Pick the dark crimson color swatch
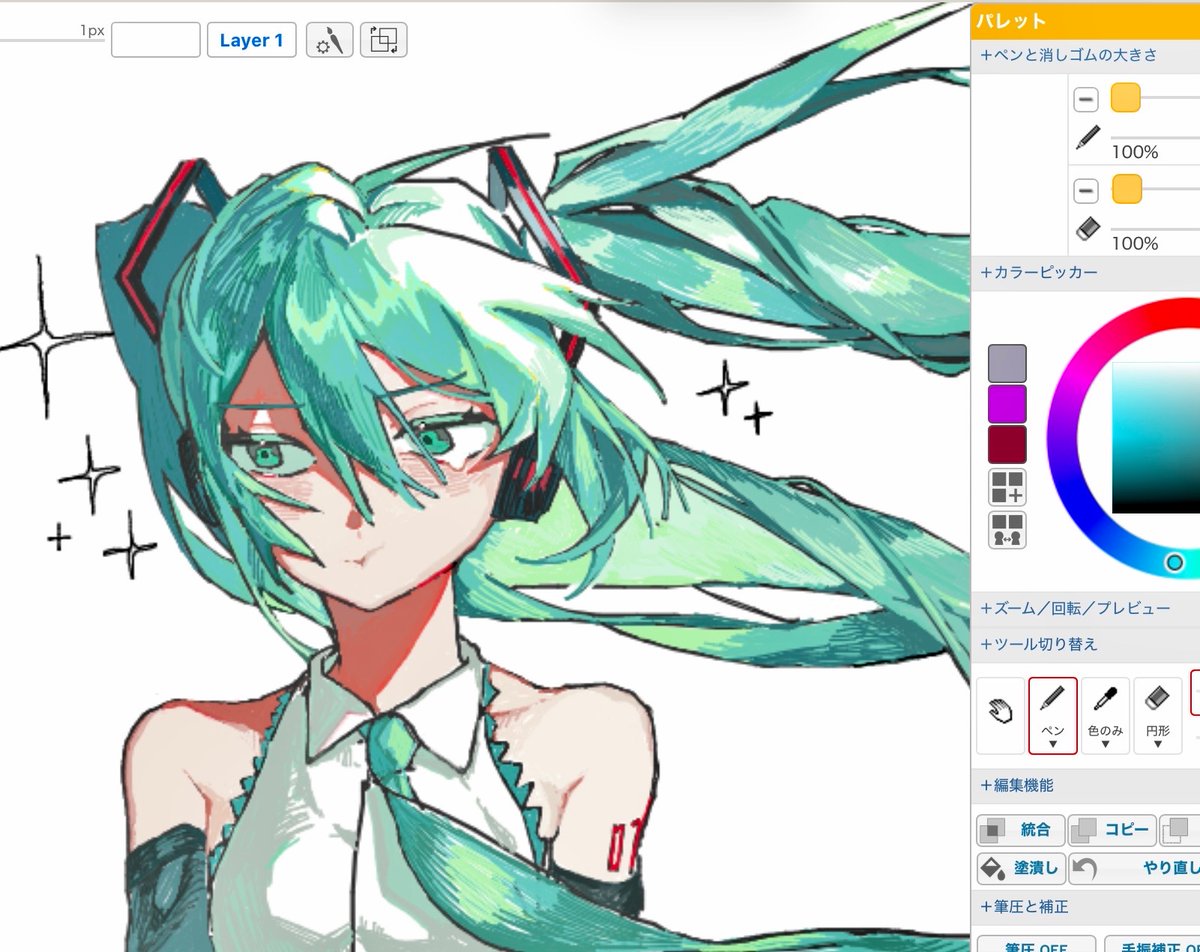The width and height of the screenshot is (1200, 952). pos(1007,444)
